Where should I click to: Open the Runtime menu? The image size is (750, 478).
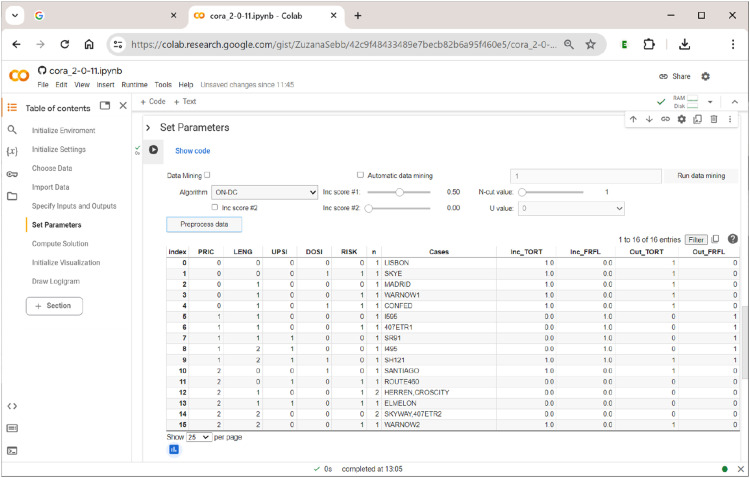click(x=134, y=85)
